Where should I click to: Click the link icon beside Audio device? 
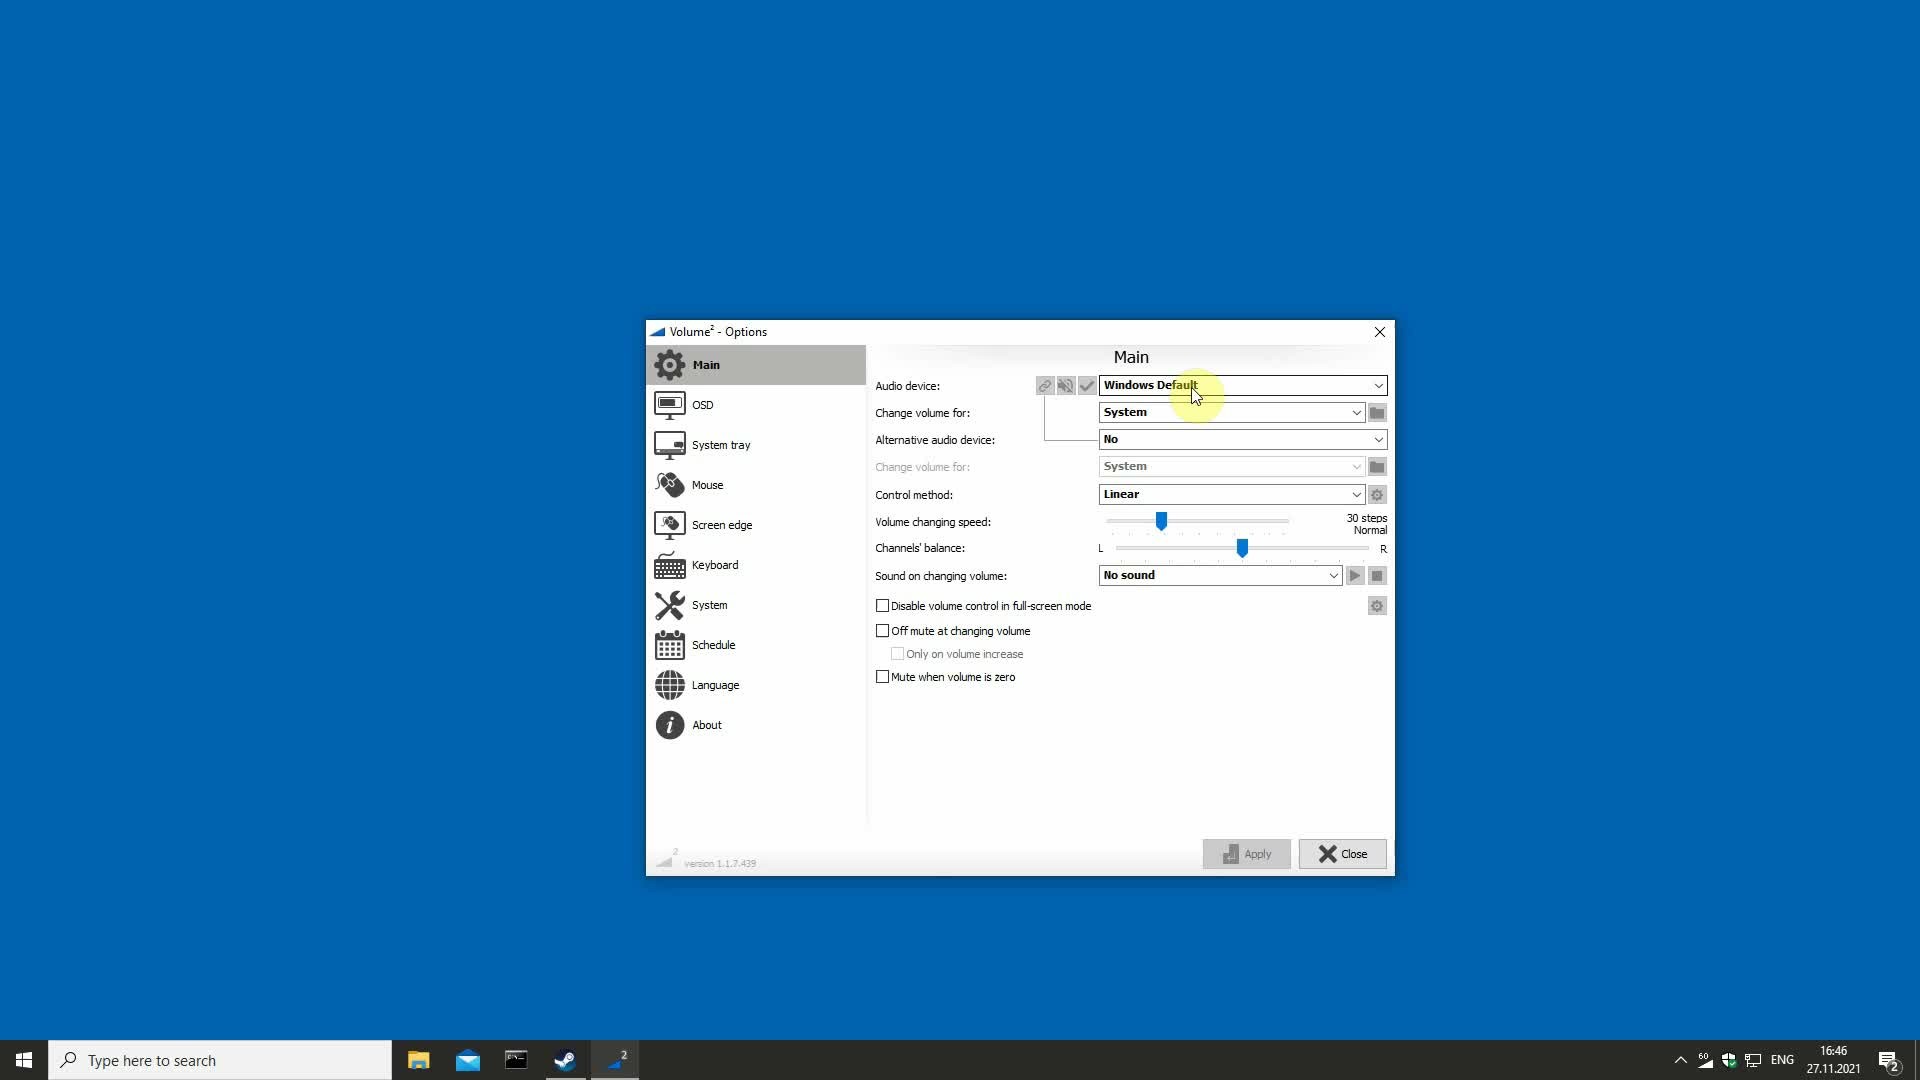[1044, 386]
